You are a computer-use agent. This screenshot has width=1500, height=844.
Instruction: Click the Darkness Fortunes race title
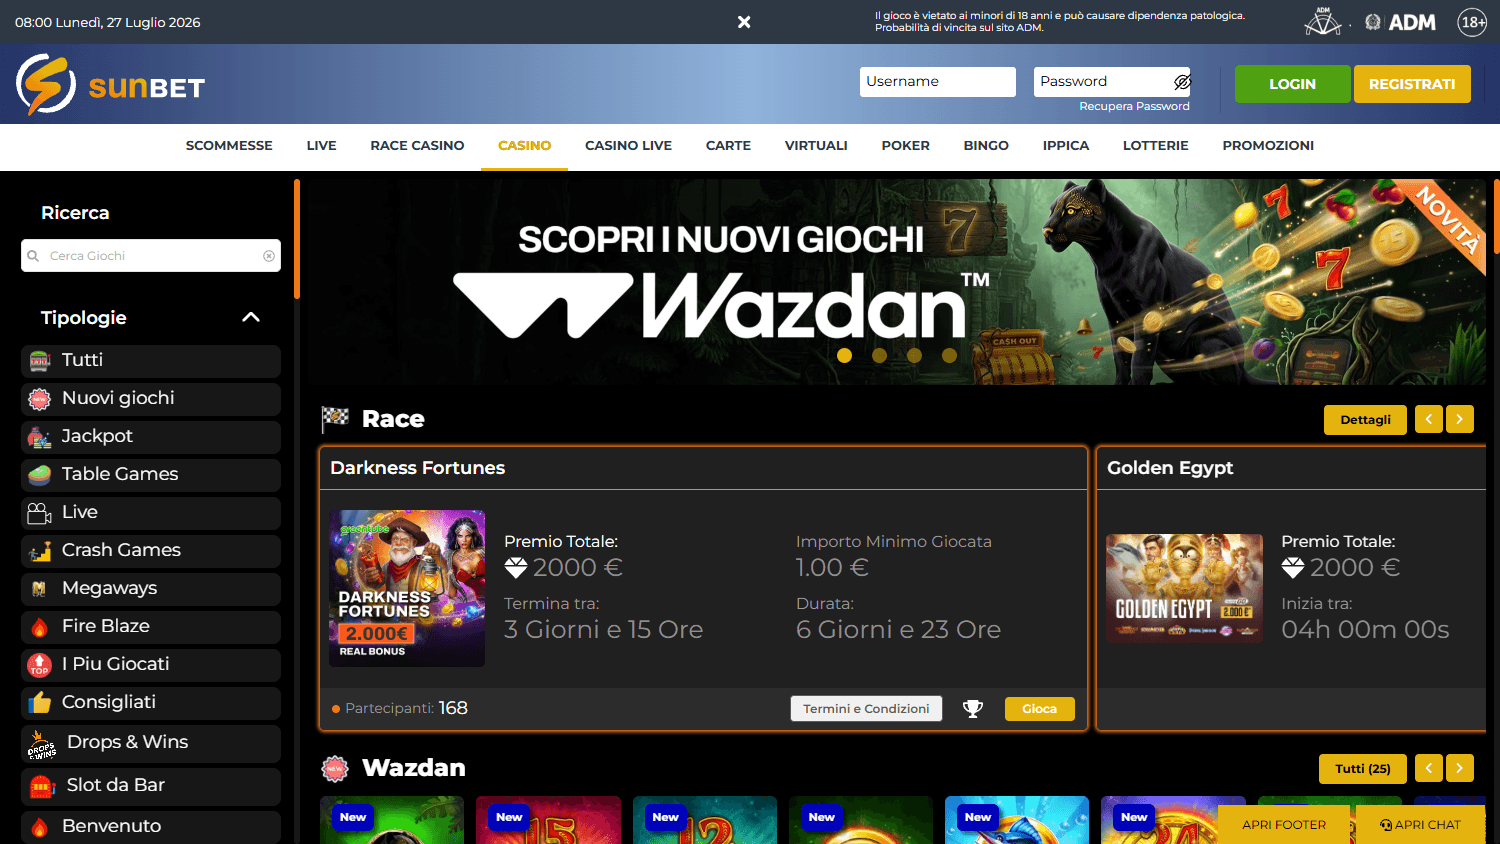click(x=417, y=468)
